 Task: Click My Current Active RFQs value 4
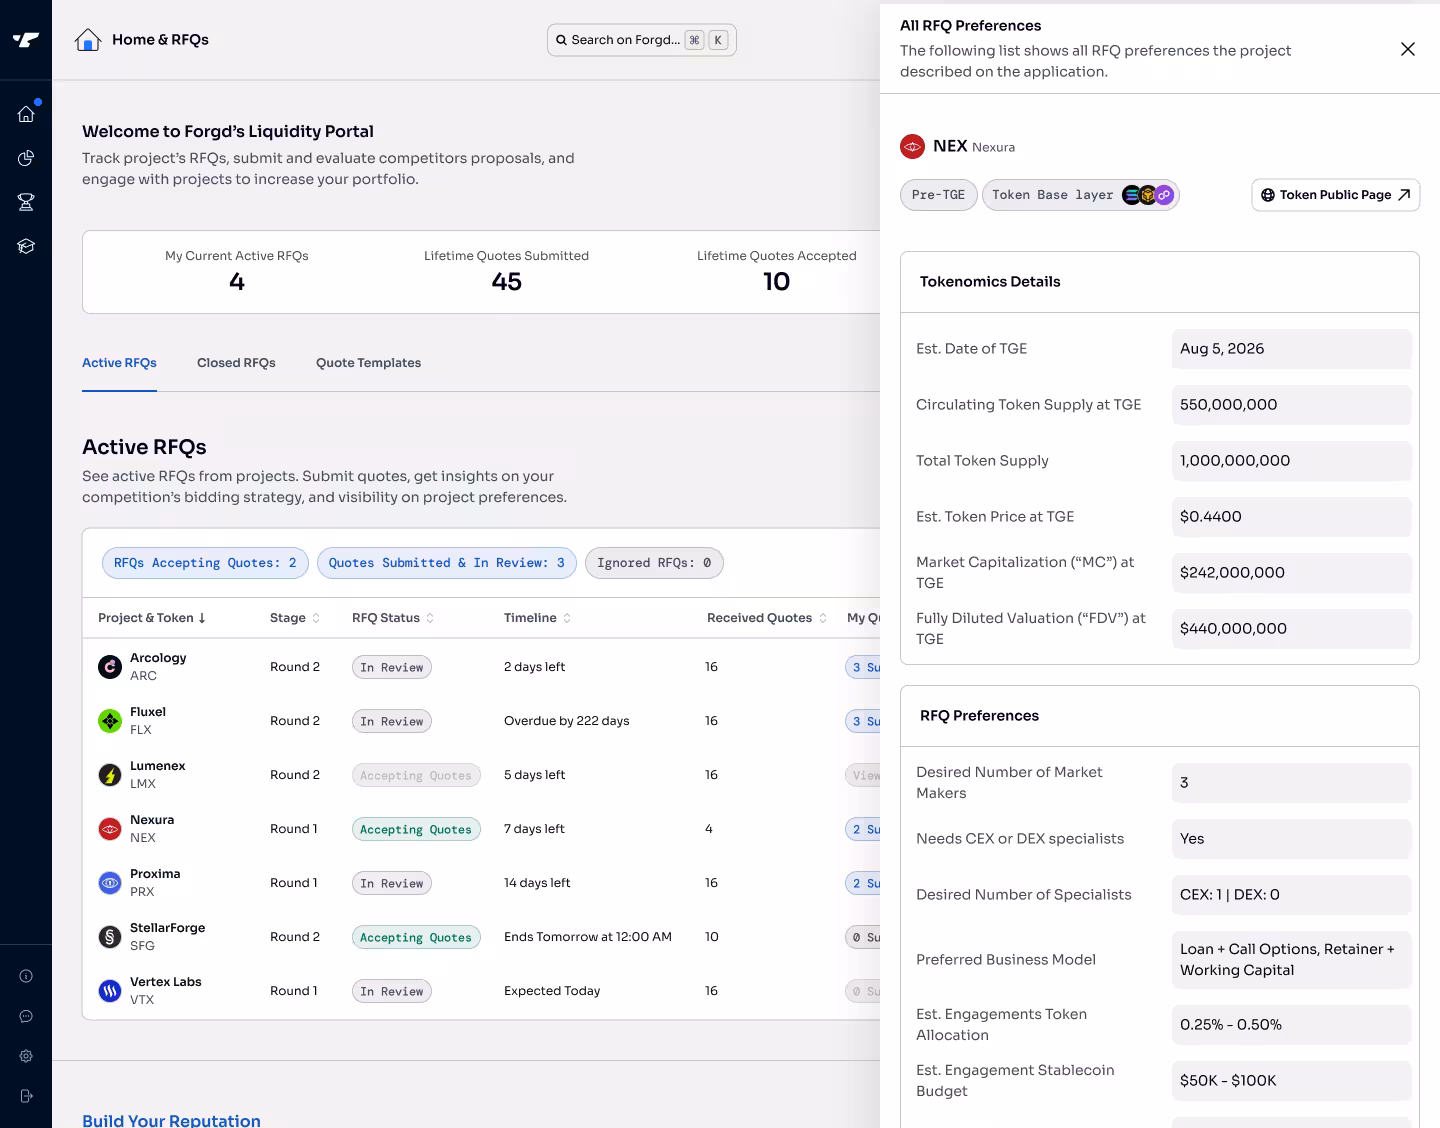click(237, 282)
